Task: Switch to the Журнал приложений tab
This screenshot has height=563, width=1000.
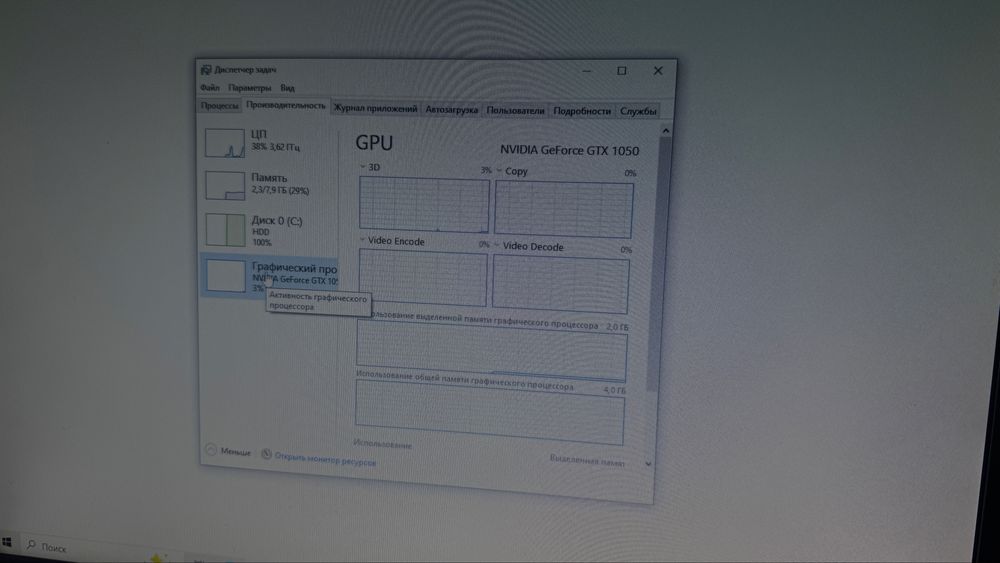Action: (376, 108)
